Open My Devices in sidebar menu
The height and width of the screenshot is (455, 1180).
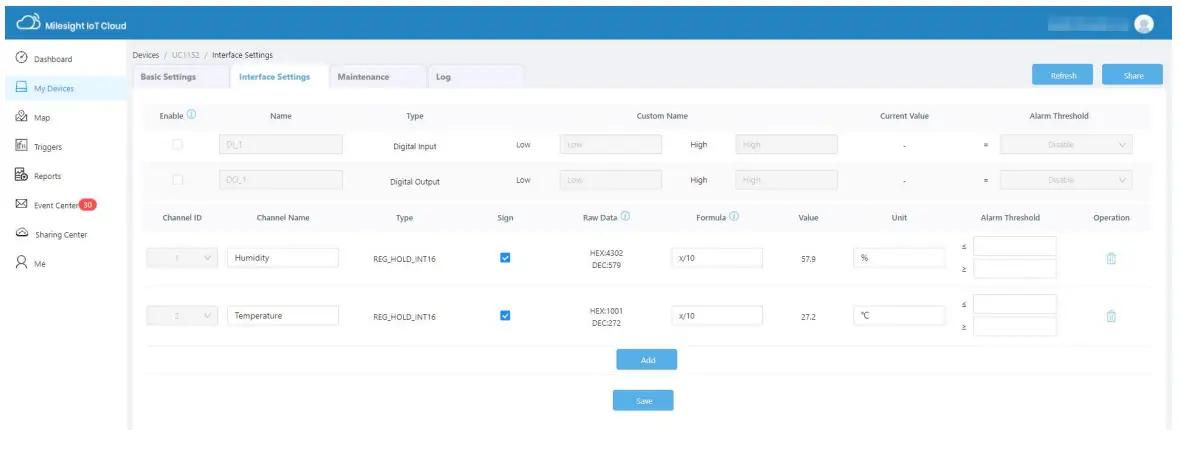pos(54,88)
